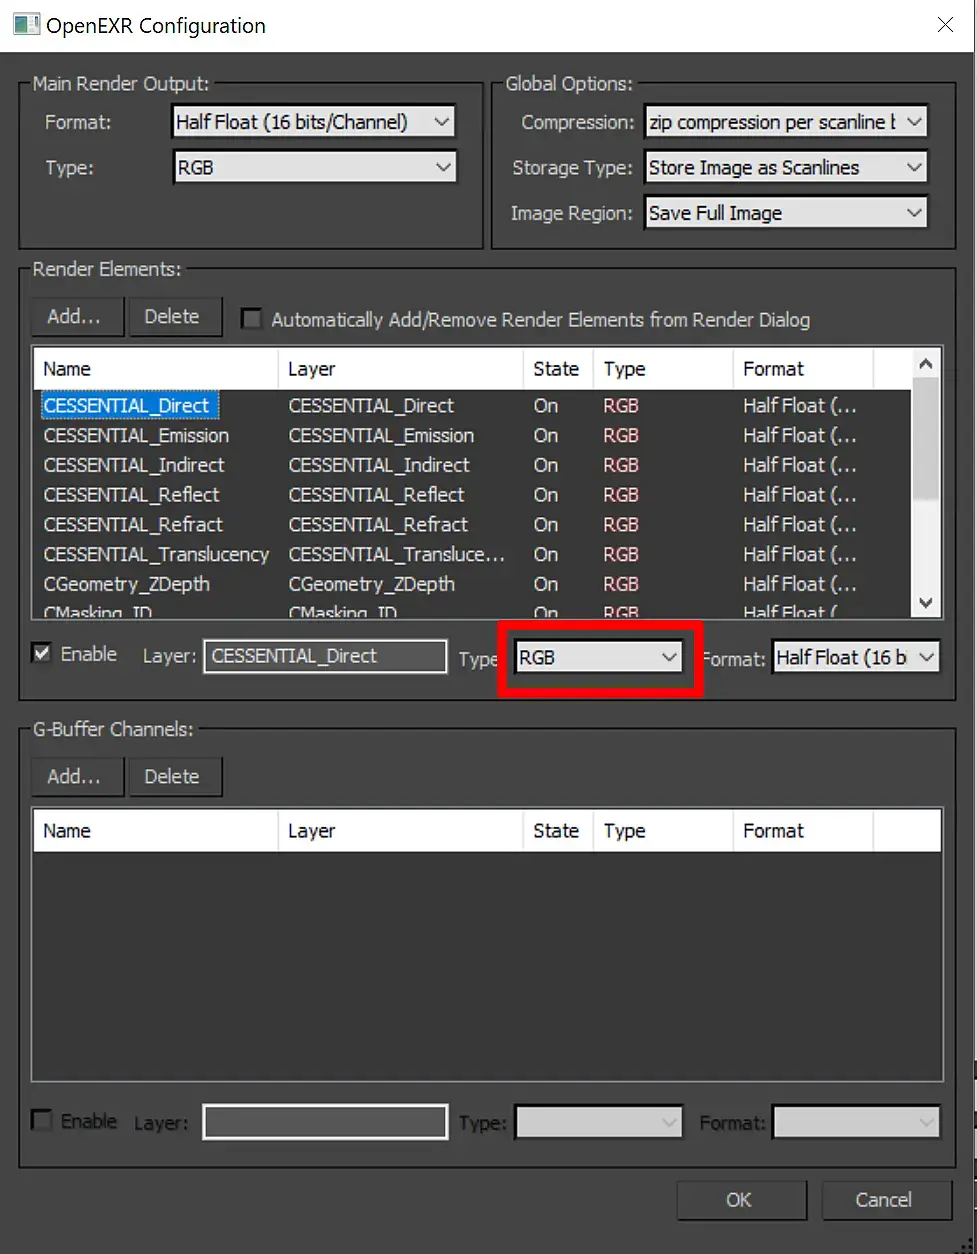
Task: Check the G-Buffer Channels Enable checkbox
Action: (x=42, y=1120)
